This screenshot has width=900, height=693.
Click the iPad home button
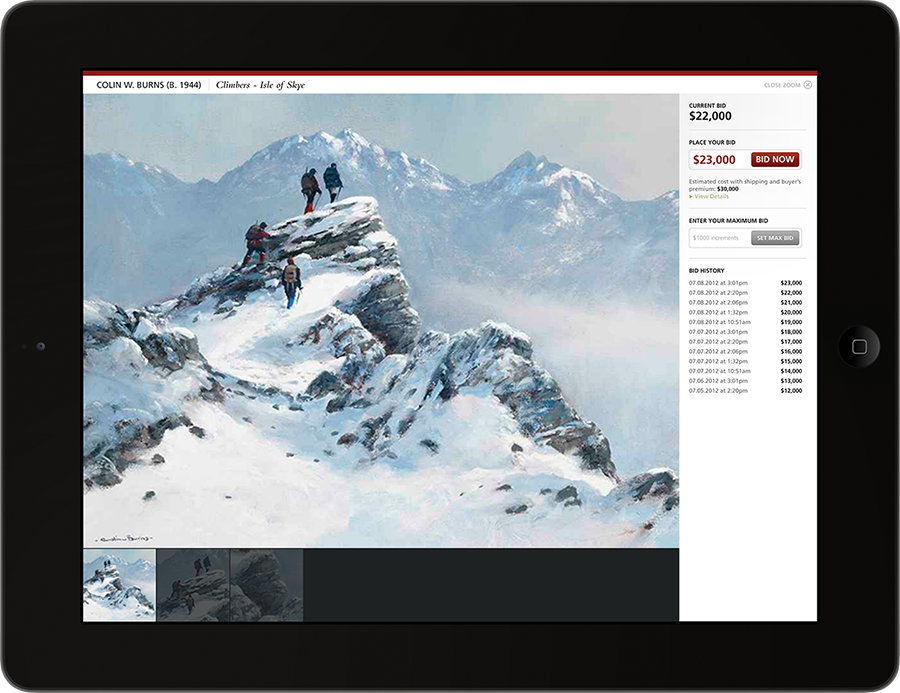coord(859,346)
